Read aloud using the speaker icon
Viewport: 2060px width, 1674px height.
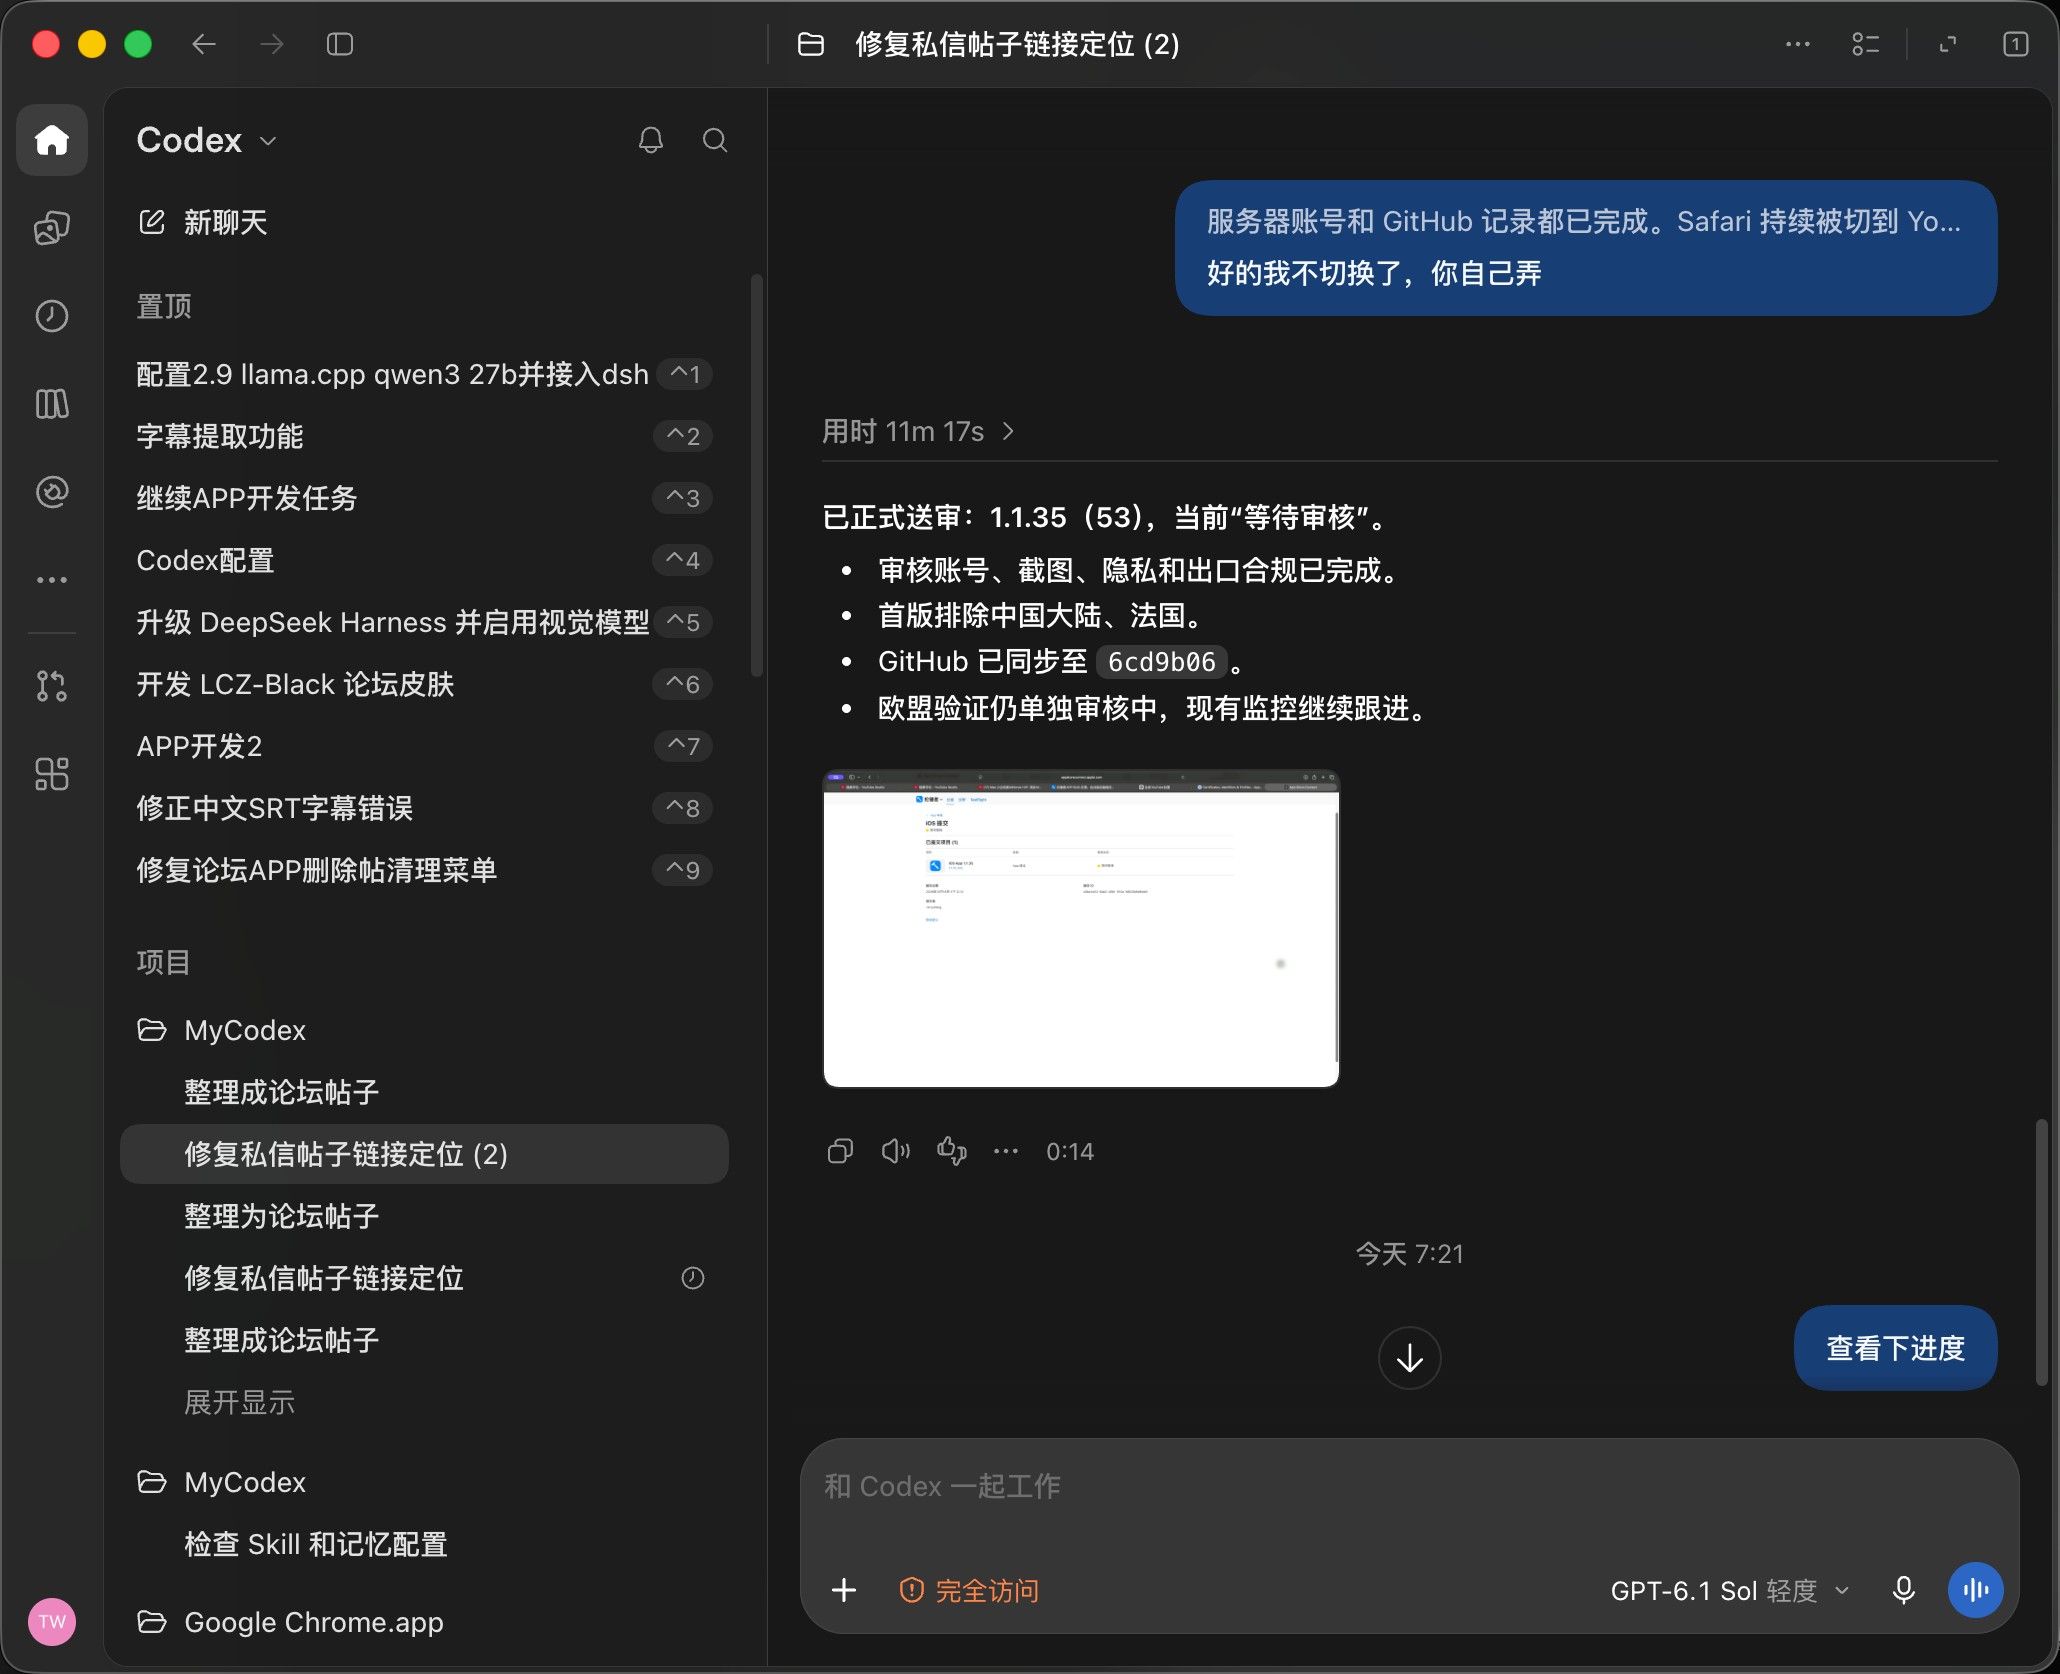pos(896,1152)
